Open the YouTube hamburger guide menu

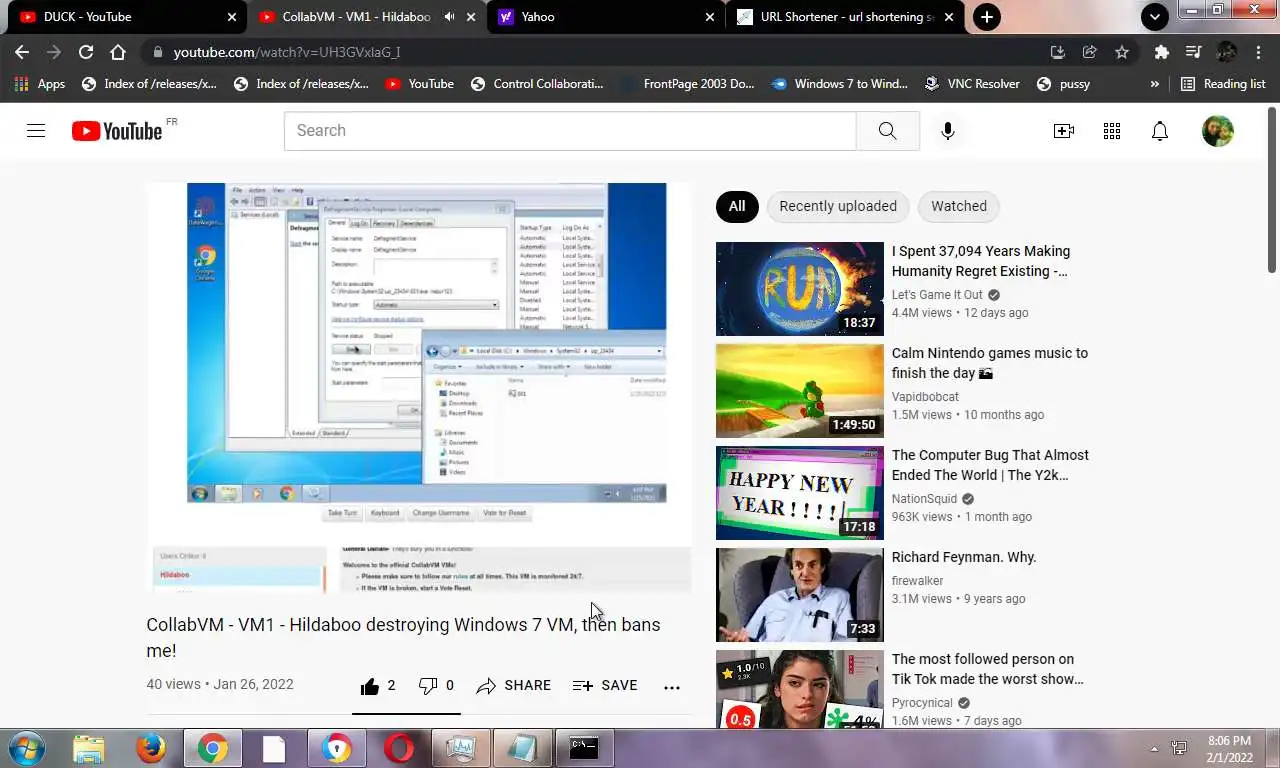(36, 131)
